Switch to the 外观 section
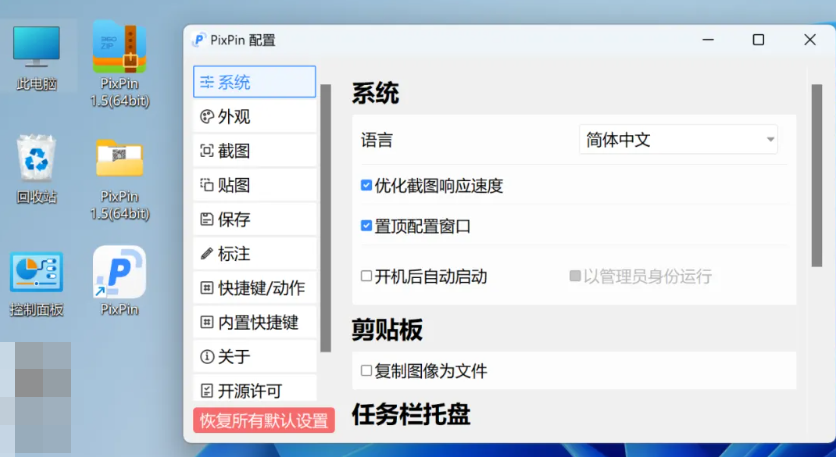 (x=254, y=117)
